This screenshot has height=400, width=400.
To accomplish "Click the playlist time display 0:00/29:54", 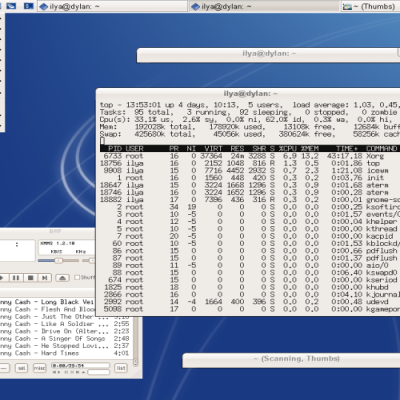I will pyautogui.click(x=80, y=366).
